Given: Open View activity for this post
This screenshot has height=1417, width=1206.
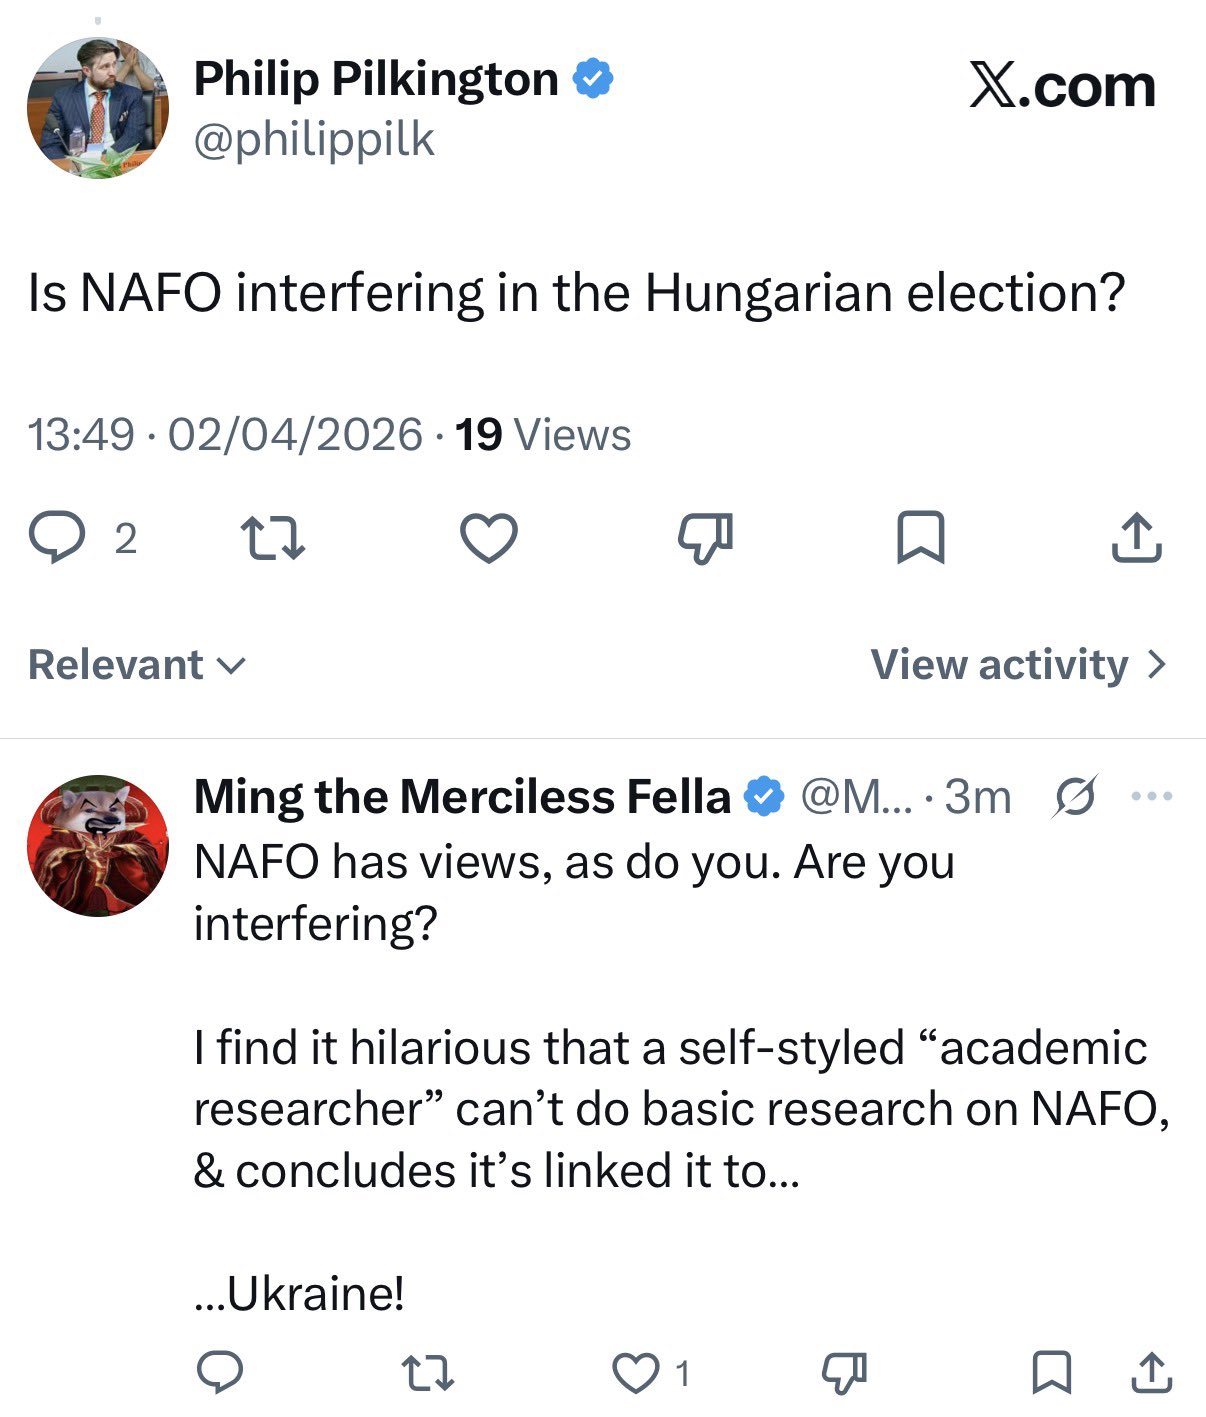Looking at the screenshot, I should (x=1018, y=665).
